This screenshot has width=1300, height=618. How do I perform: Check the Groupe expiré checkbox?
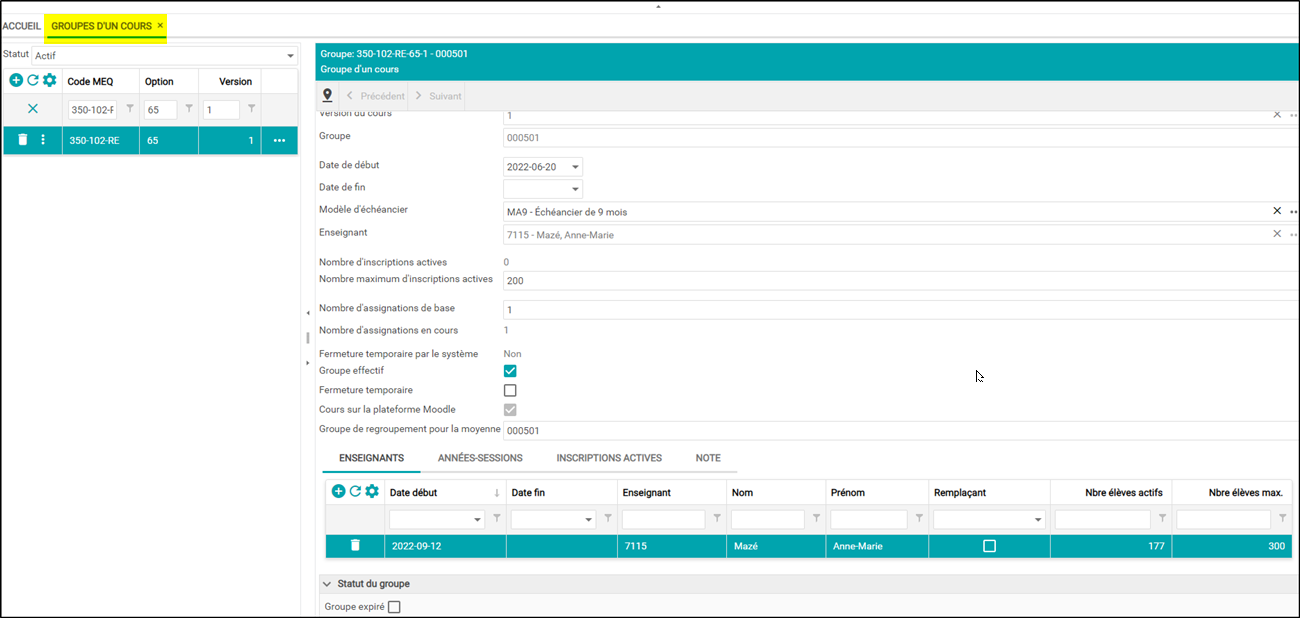(x=394, y=607)
